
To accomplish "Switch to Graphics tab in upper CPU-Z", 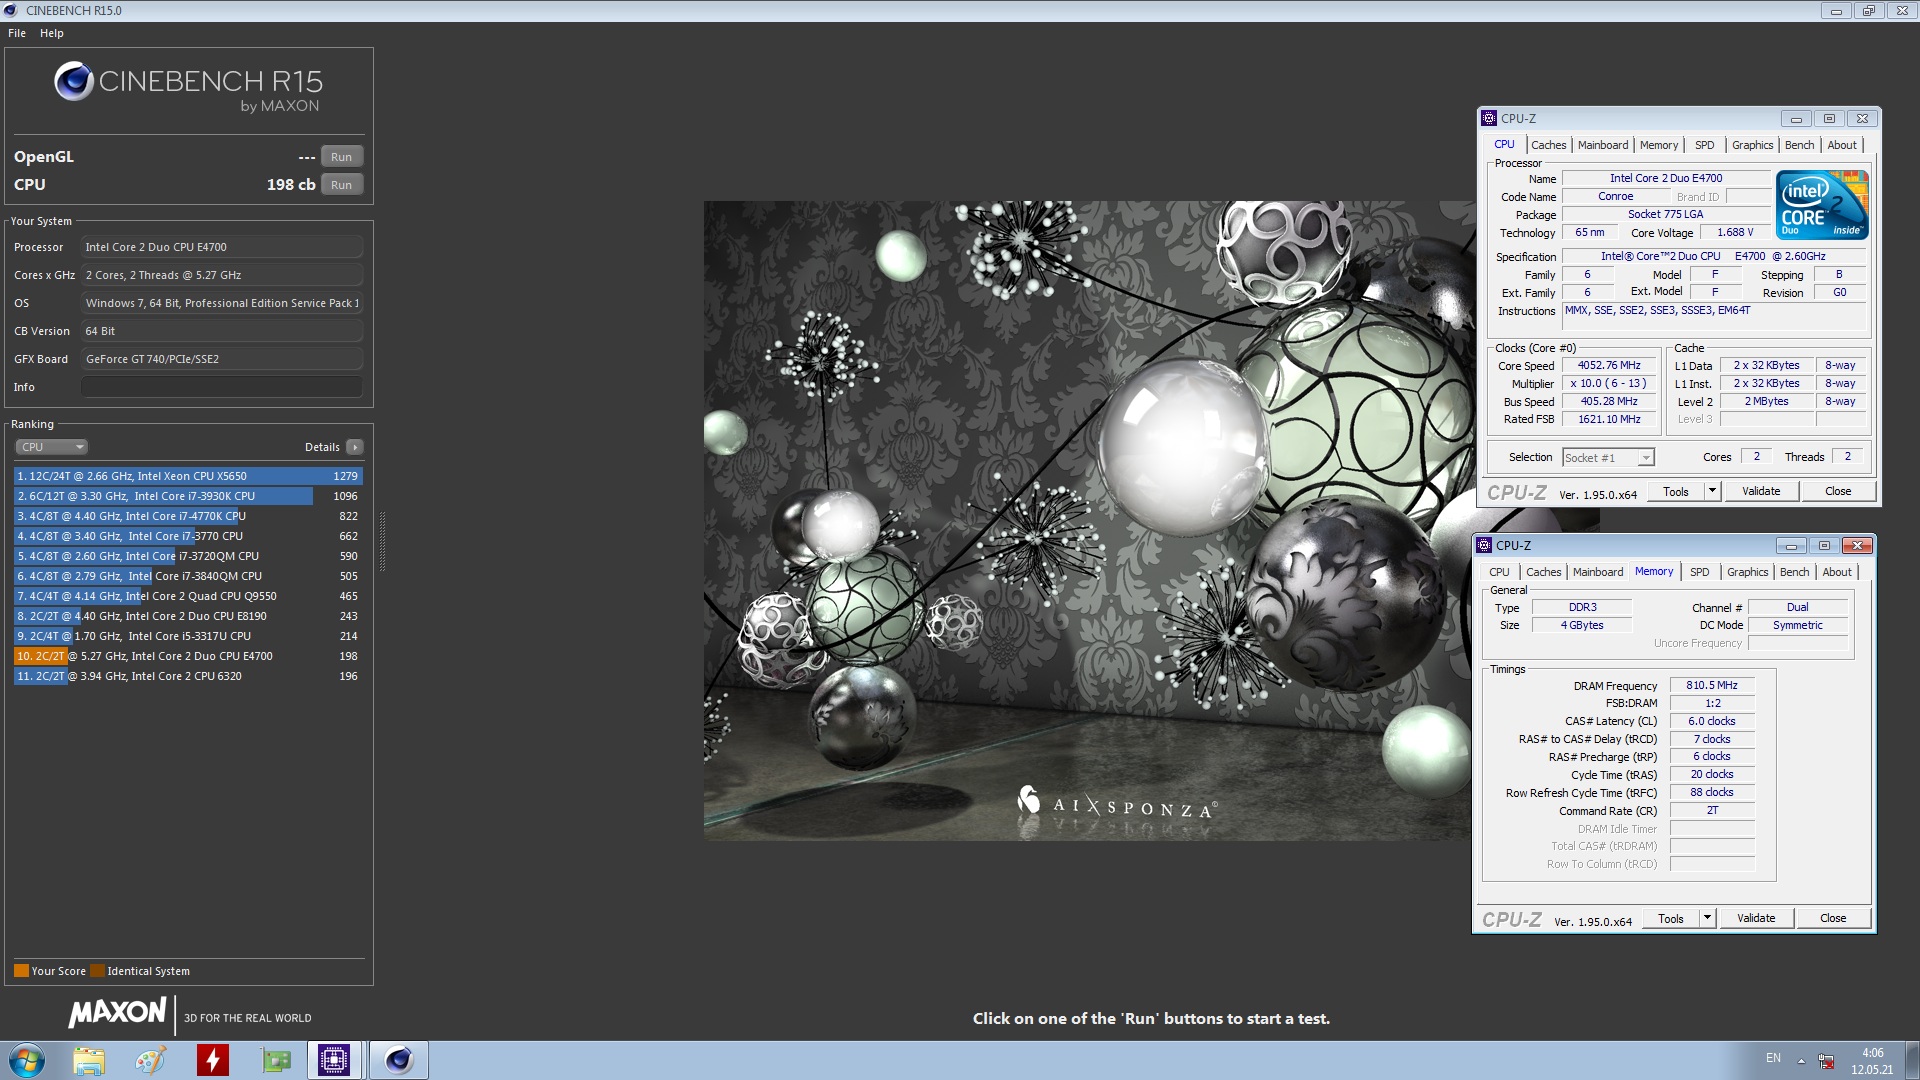I will (1752, 145).
